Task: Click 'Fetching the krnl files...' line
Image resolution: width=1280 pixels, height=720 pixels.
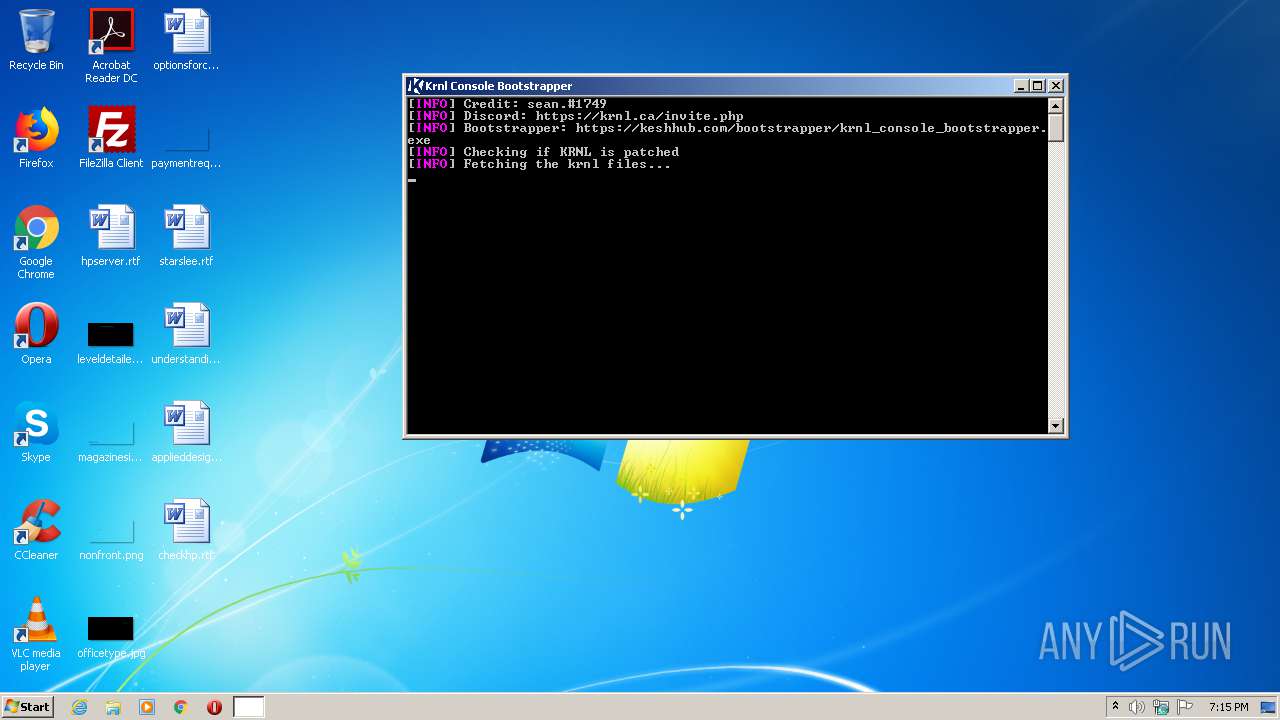Action: point(539,164)
